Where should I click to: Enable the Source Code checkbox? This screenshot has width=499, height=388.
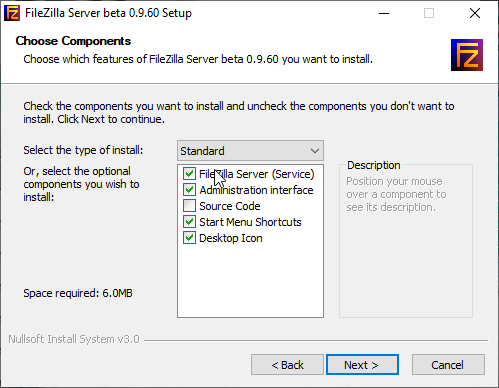pyautogui.click(x=189, y=206)
